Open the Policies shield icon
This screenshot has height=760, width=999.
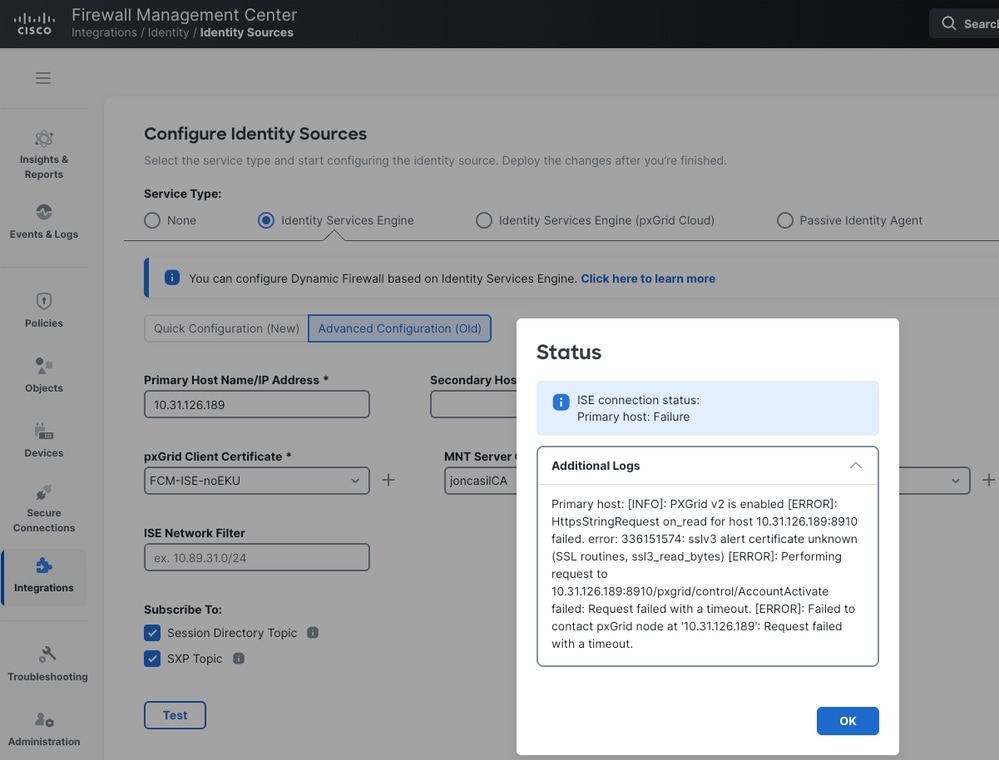(x=44, y=301)
